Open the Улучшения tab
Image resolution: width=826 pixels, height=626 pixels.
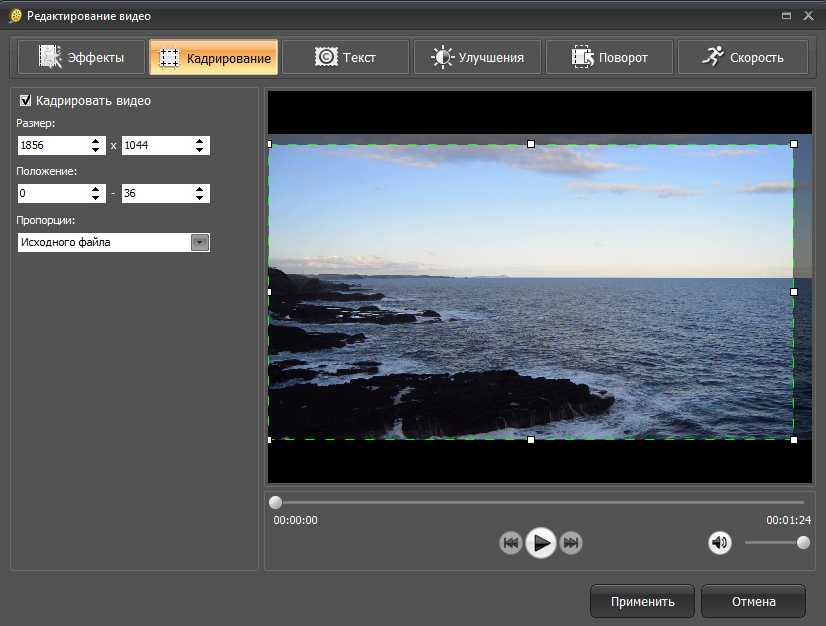click(477, 57)
